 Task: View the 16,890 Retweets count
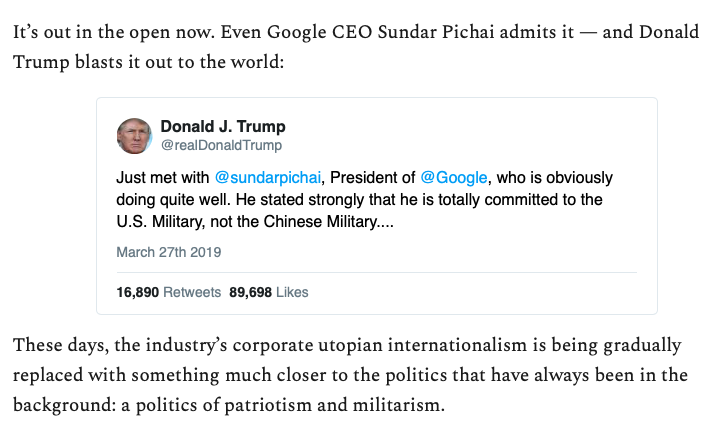(169, 292)
